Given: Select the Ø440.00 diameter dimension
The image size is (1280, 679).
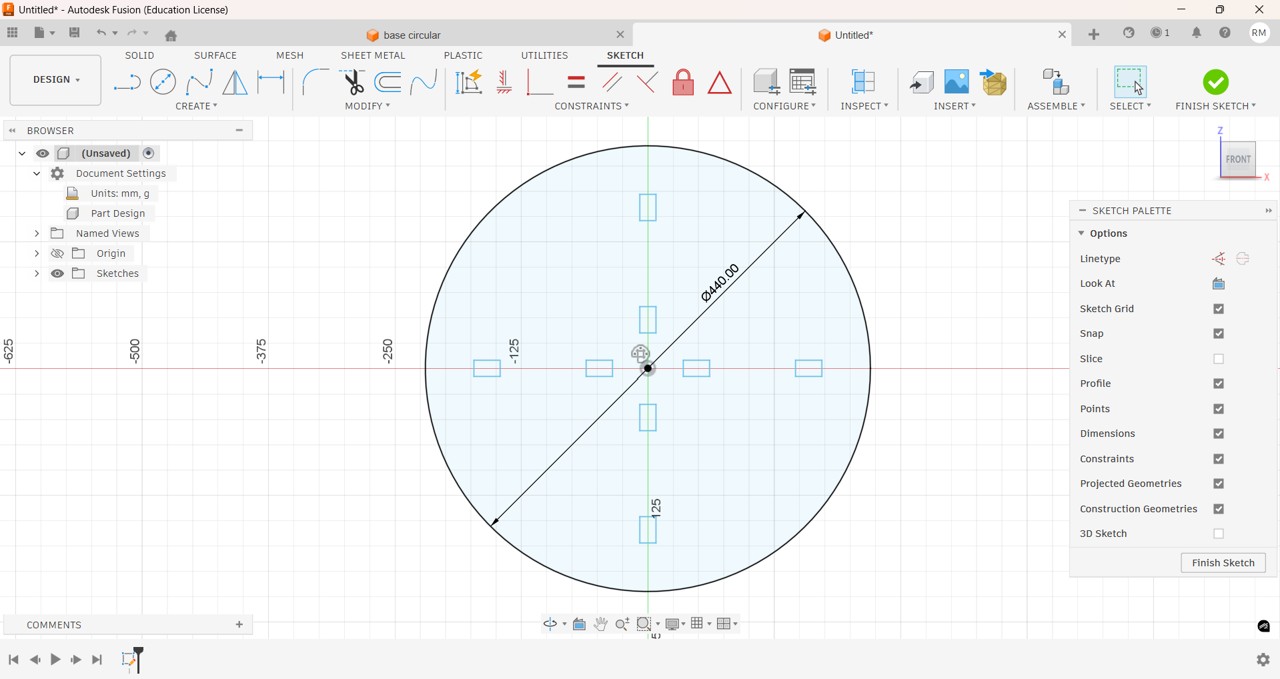Looking at the screenshot, I should (x=720, y=283).
